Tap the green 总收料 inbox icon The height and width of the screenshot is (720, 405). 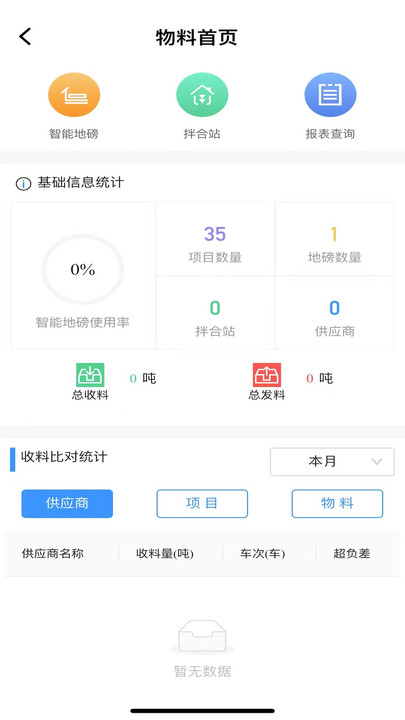click(90, 375)
